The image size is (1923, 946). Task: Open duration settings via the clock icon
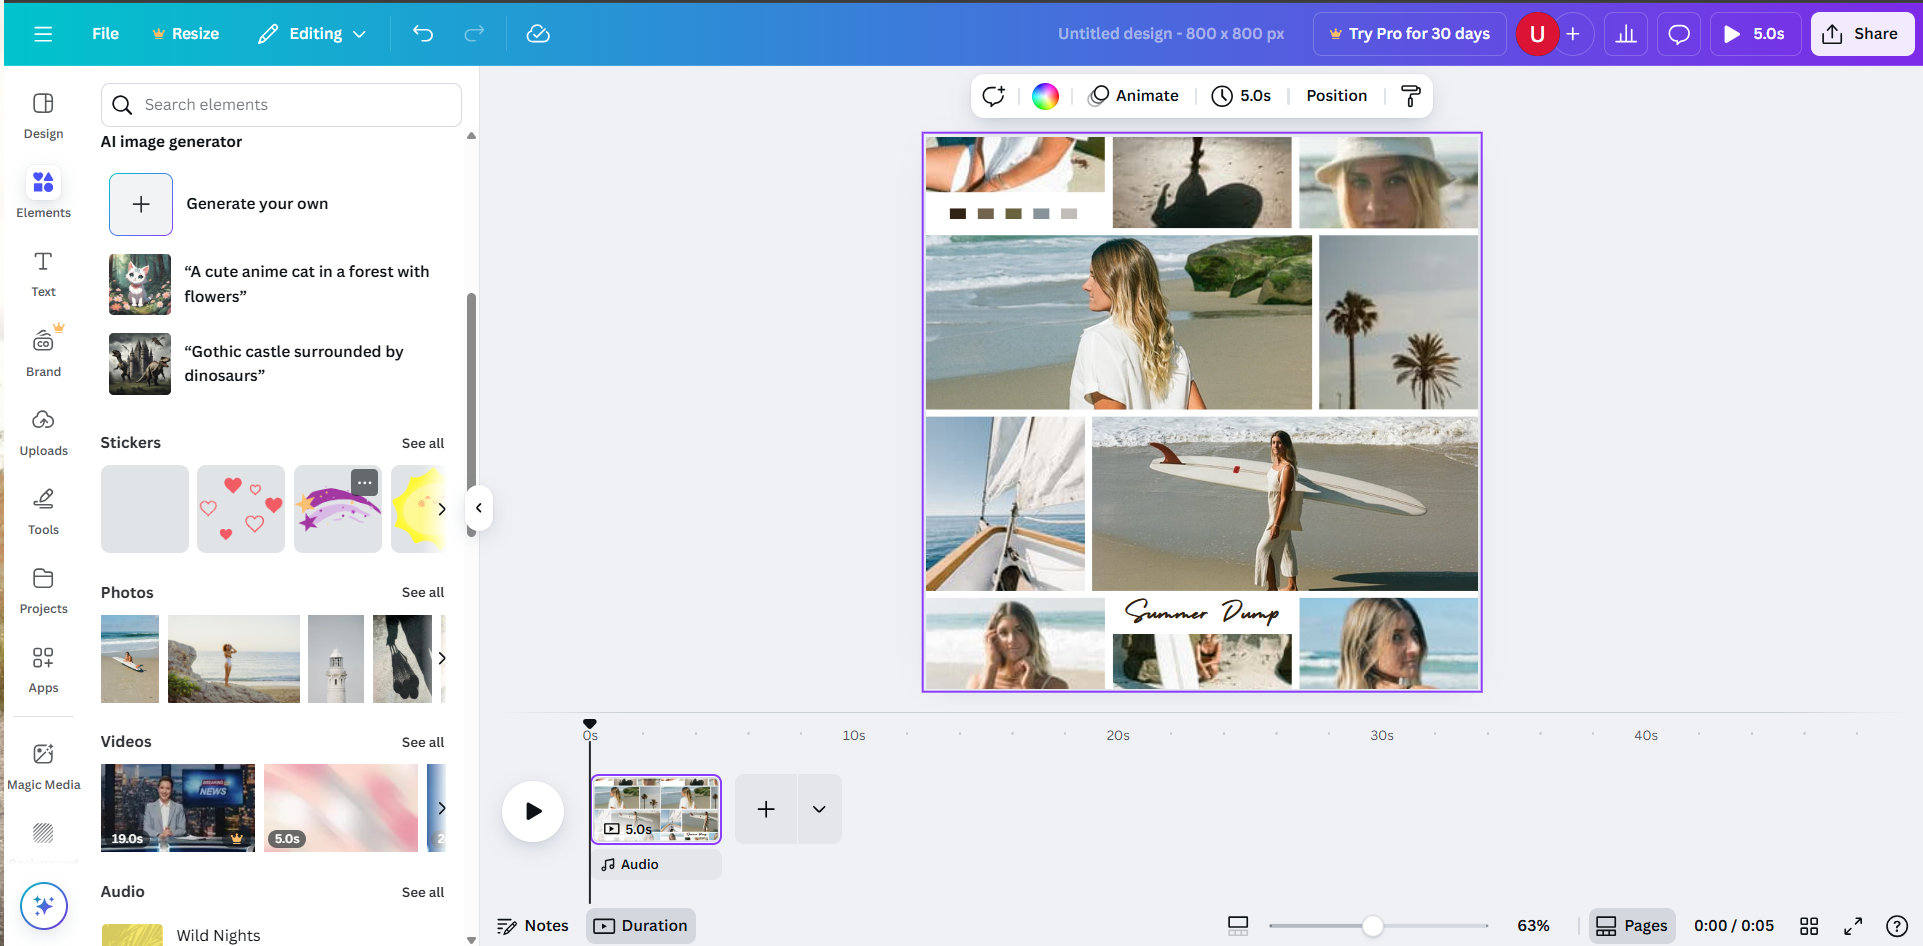(x=1222, y=96)
